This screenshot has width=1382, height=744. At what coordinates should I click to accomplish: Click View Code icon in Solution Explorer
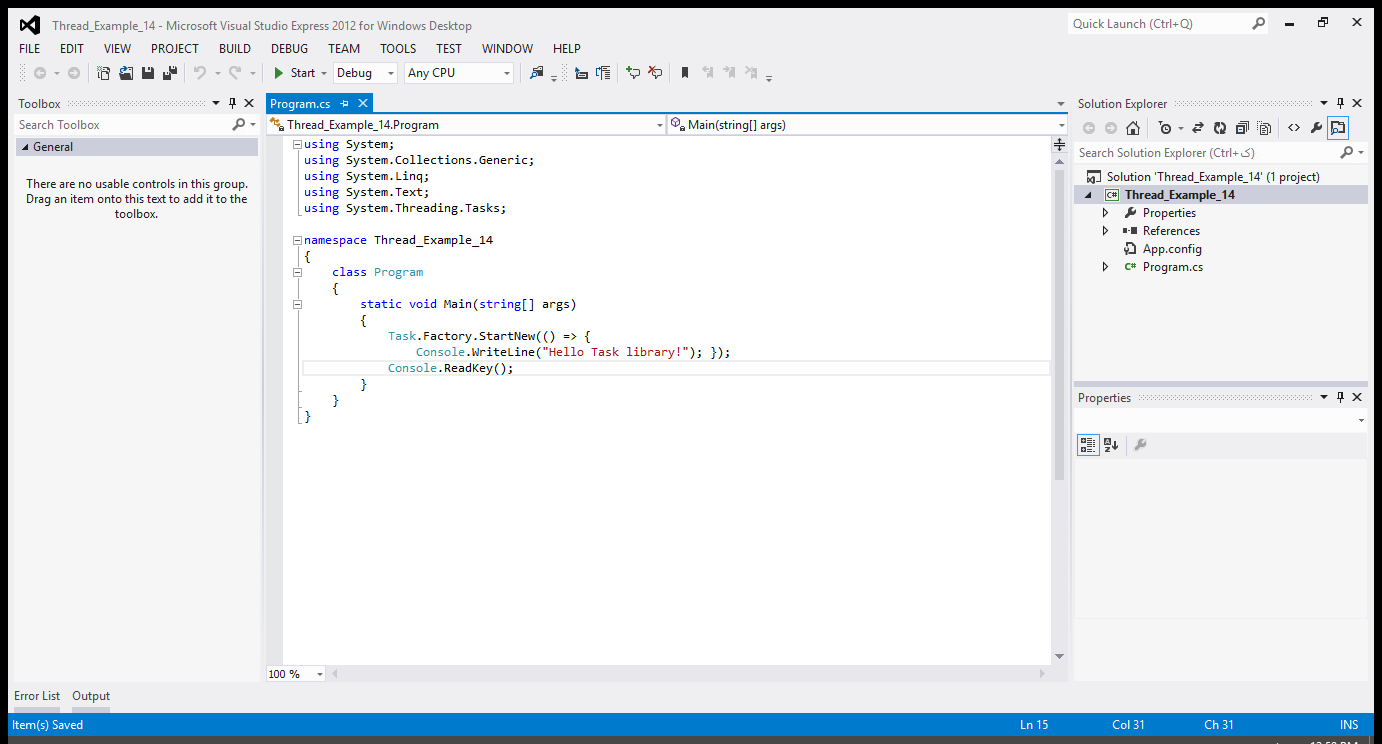(1294, 128)
